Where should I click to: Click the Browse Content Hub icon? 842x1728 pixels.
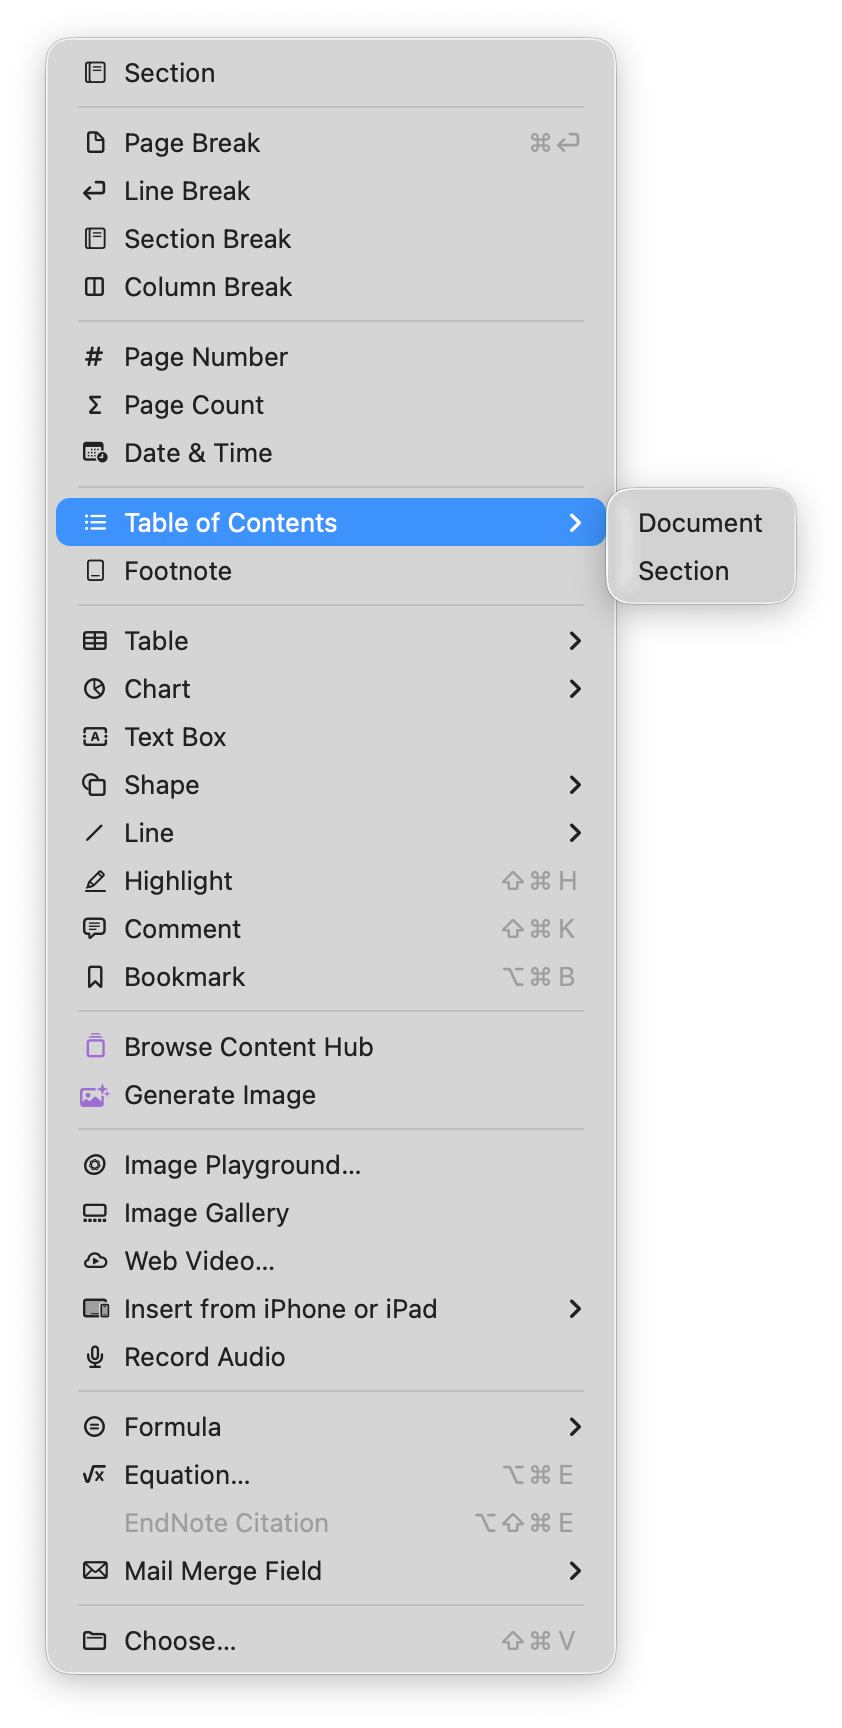95,1047
